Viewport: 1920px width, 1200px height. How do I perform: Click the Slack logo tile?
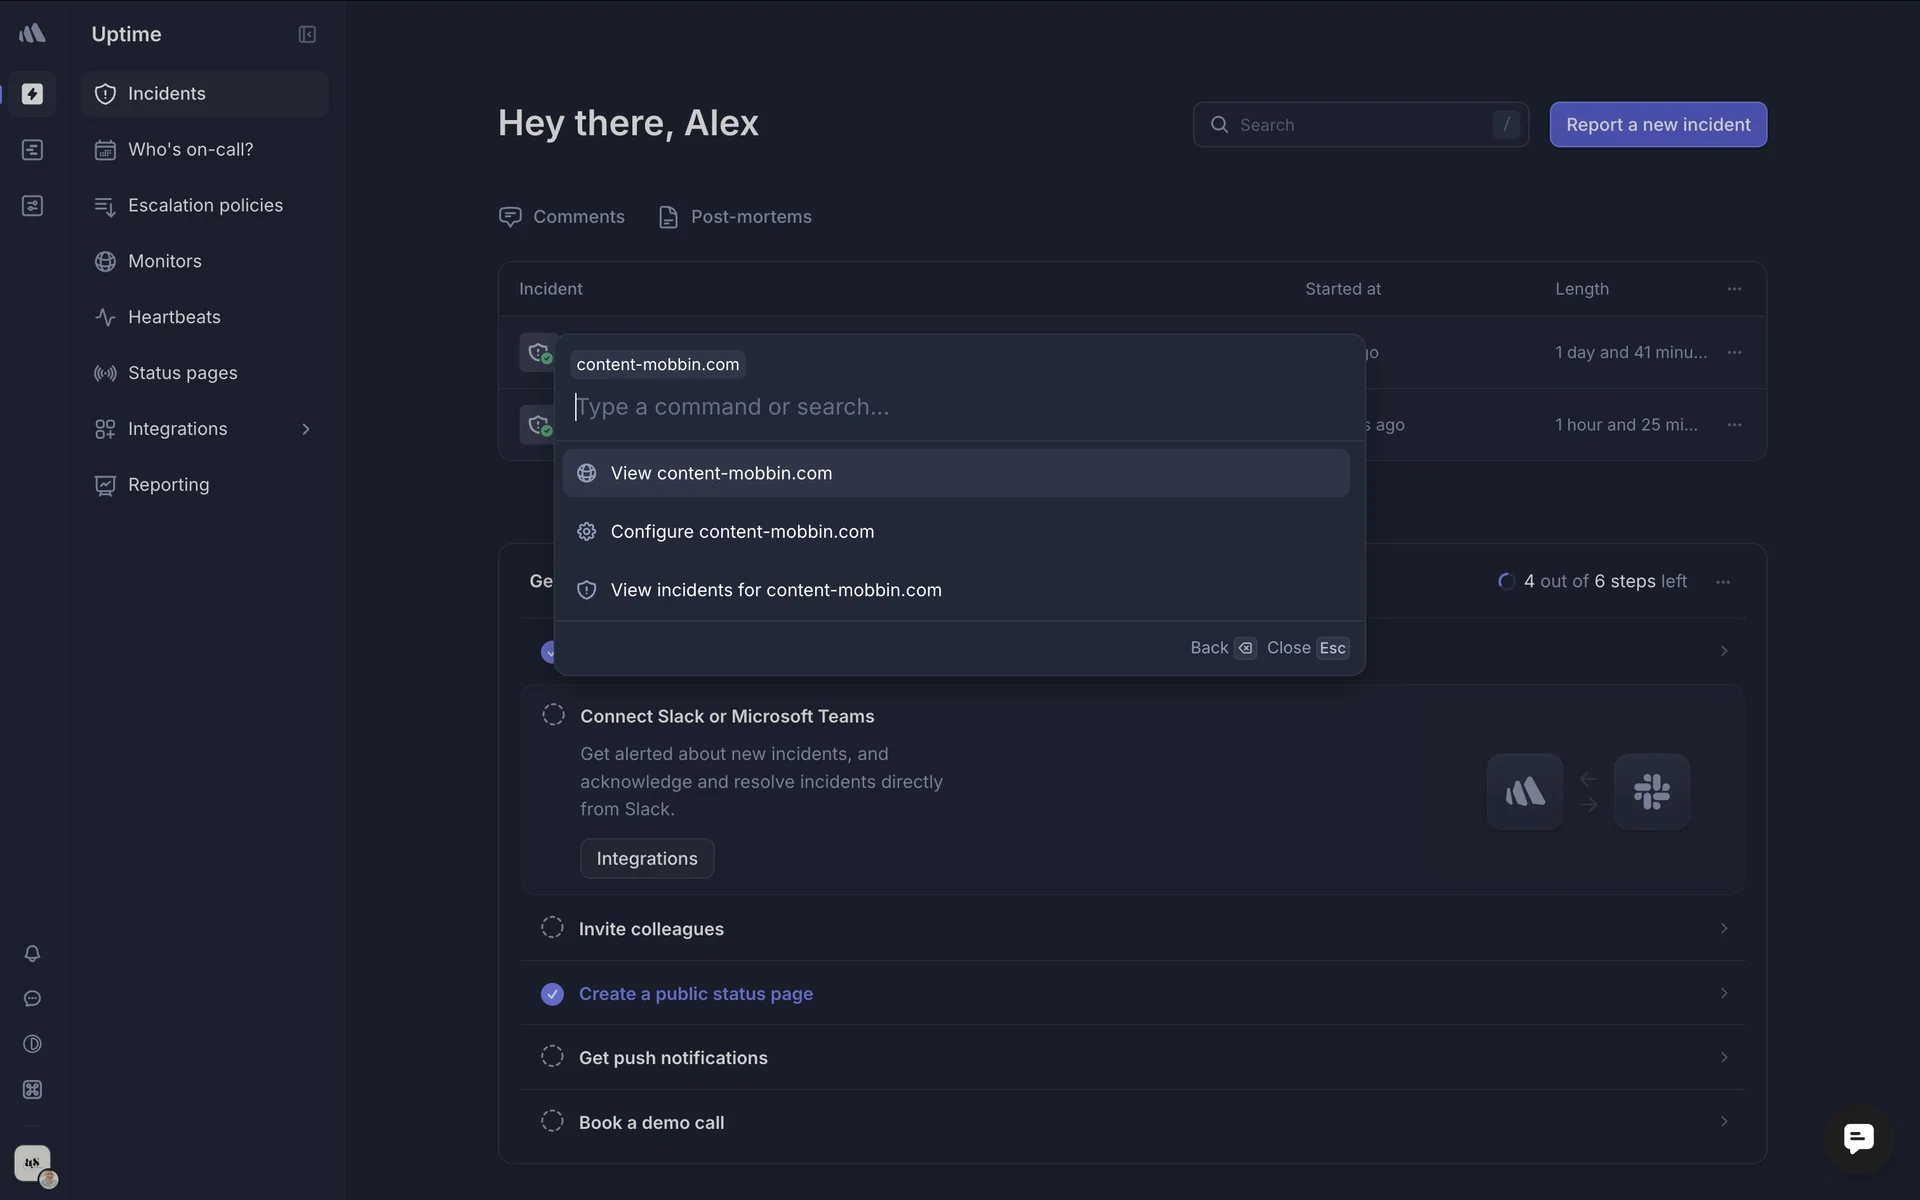coord(1651,792)
